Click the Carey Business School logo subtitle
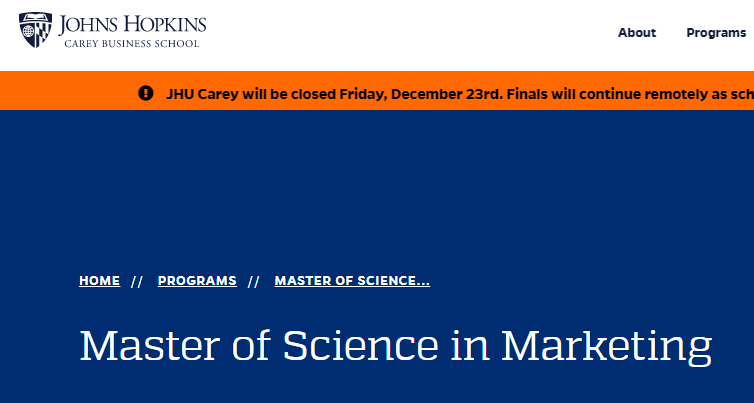Viewport: 754px width, 403px height. pyautogui.click(x=132, y=43)
